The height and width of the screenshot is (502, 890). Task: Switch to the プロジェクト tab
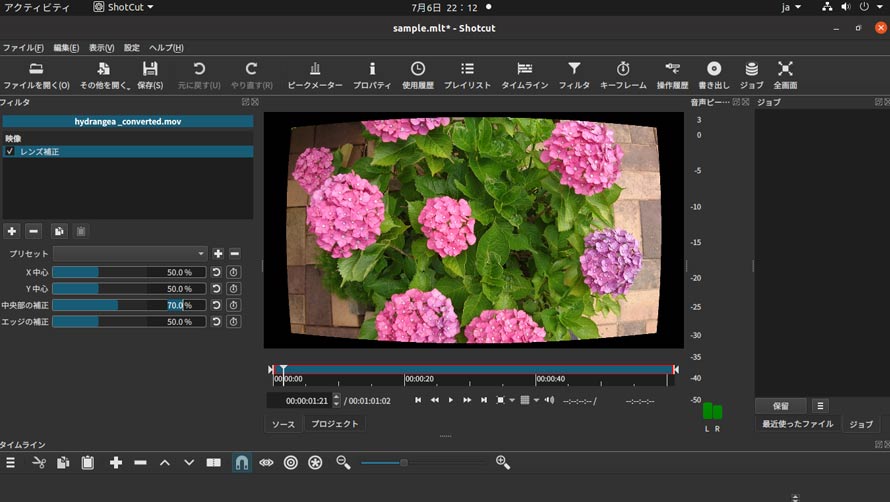point(334,424)
